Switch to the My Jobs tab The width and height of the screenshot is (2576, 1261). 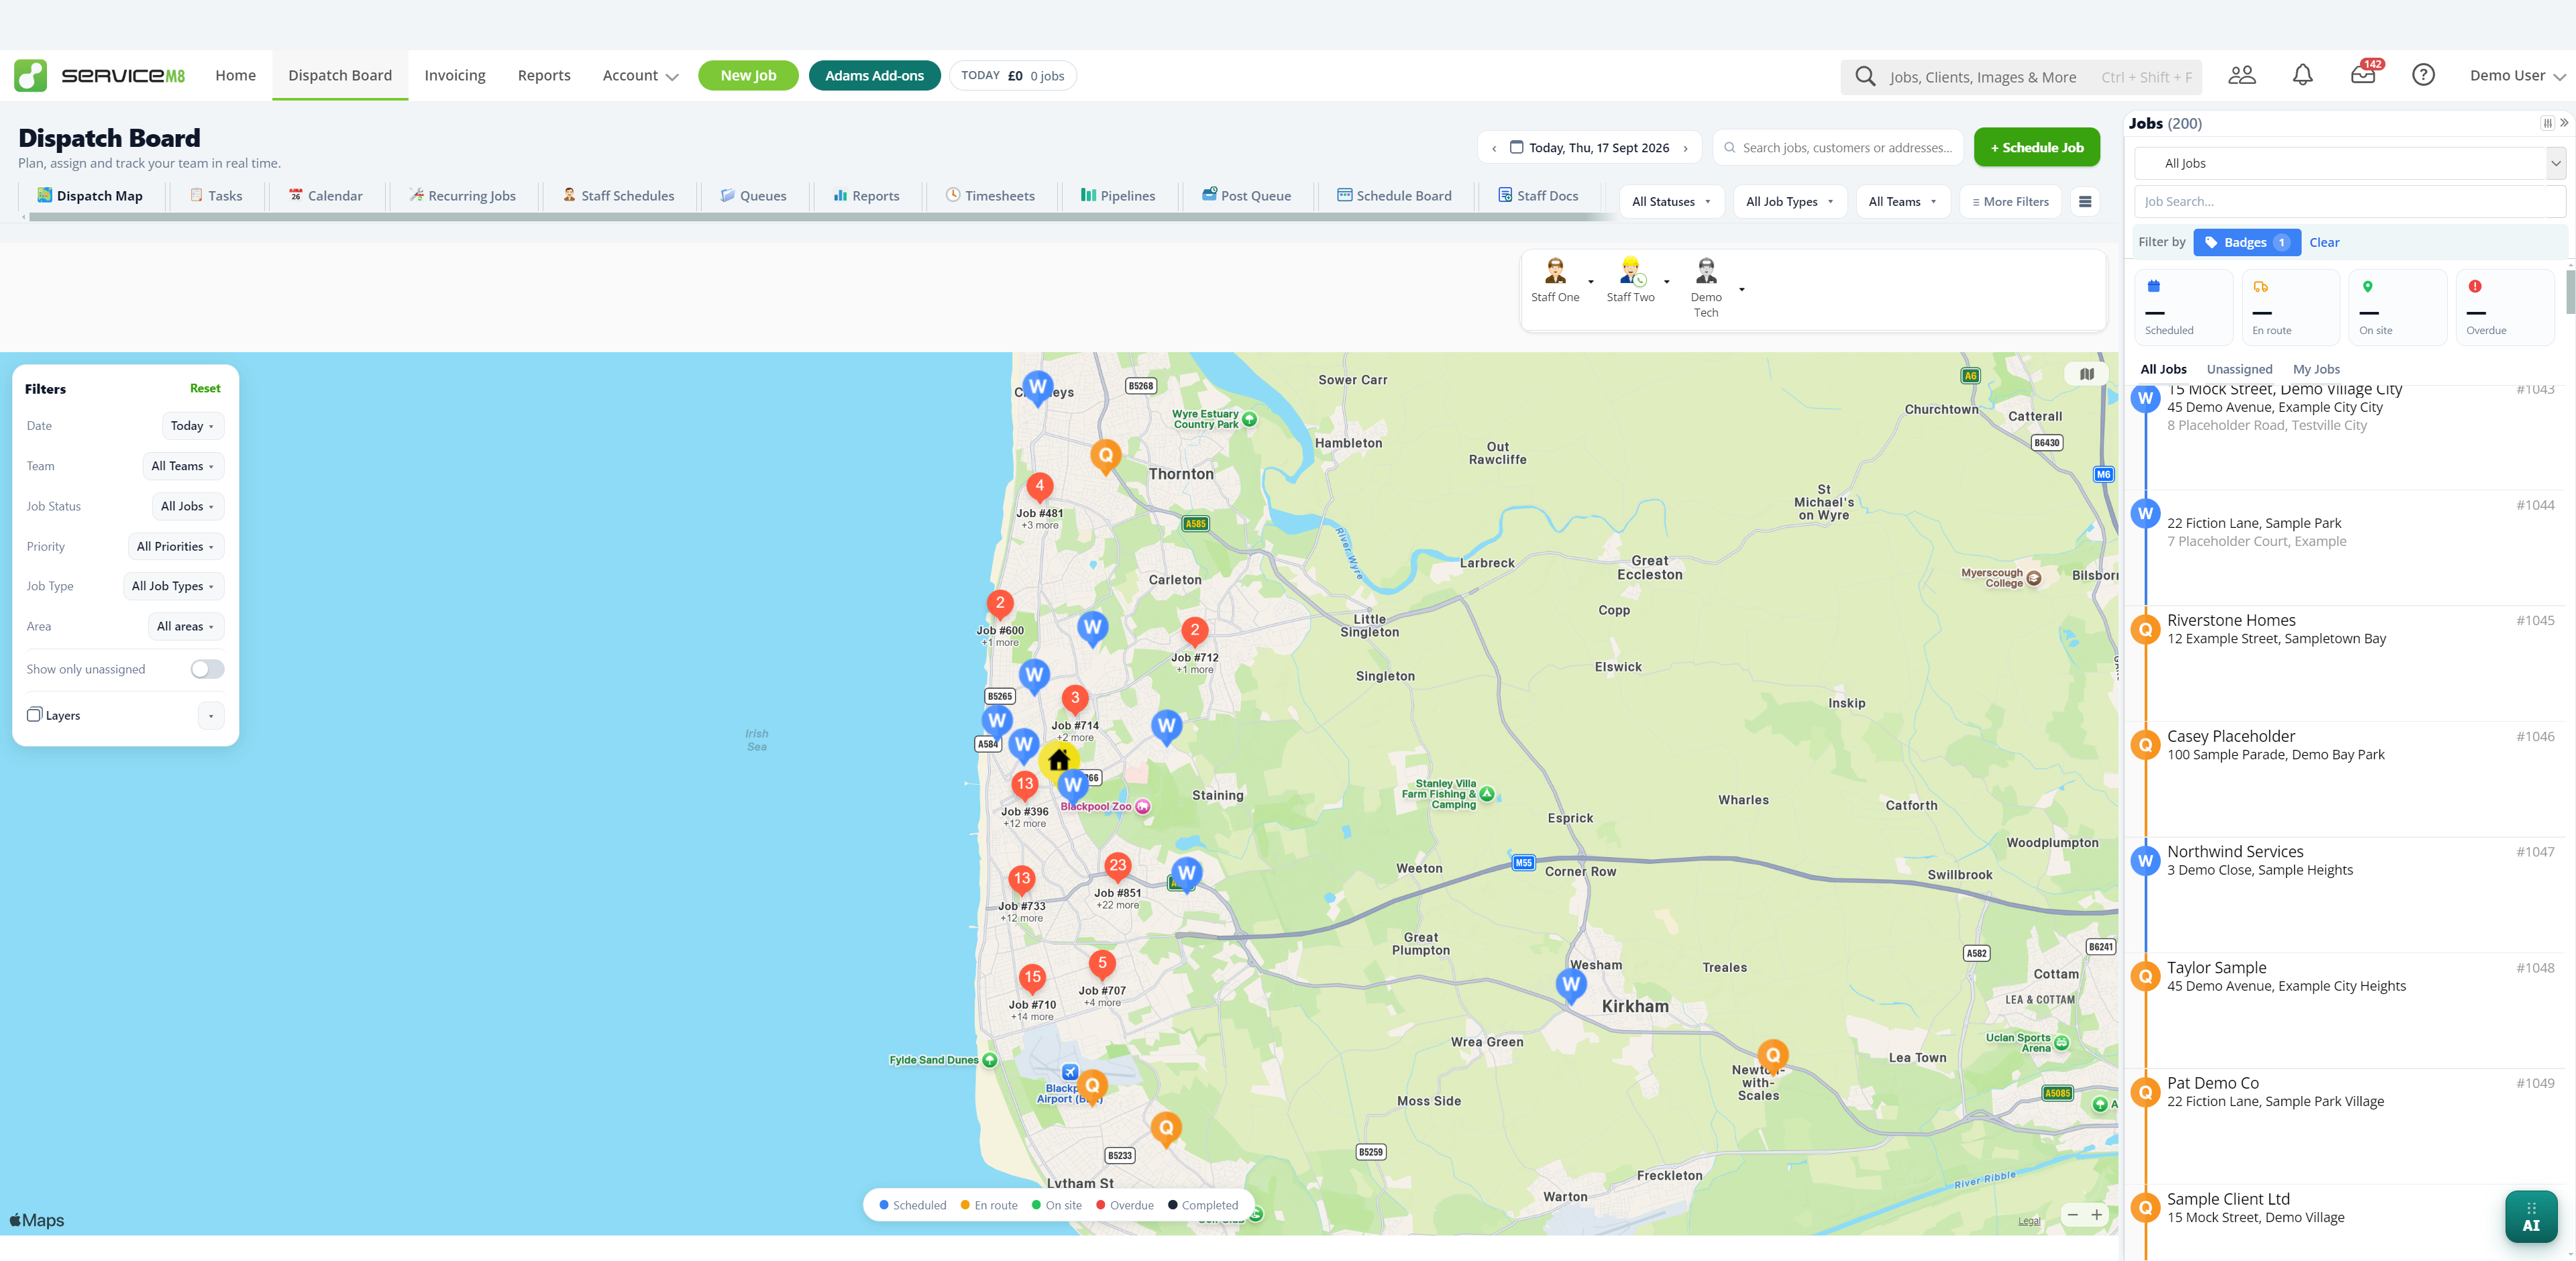2316,369
